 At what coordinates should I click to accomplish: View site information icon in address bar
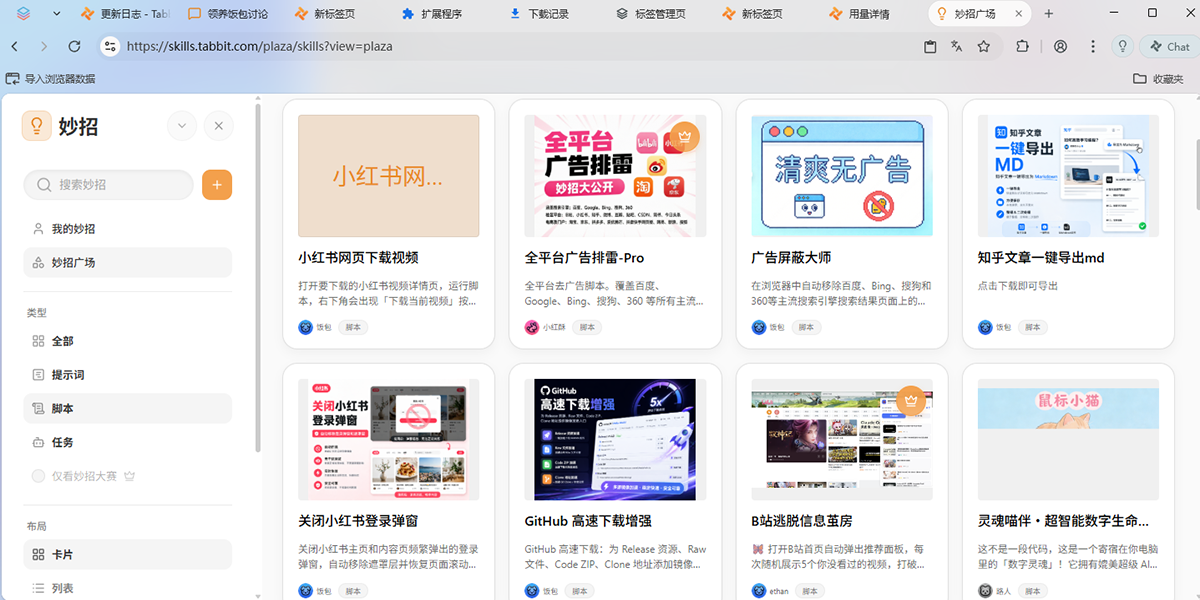110,46
